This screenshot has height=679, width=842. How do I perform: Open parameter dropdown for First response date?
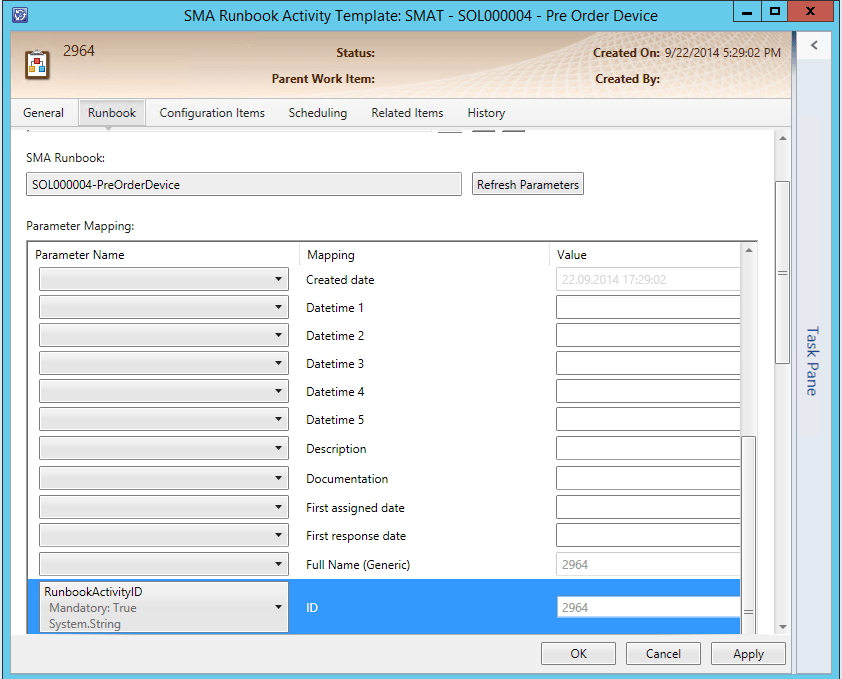click(164, 535)
